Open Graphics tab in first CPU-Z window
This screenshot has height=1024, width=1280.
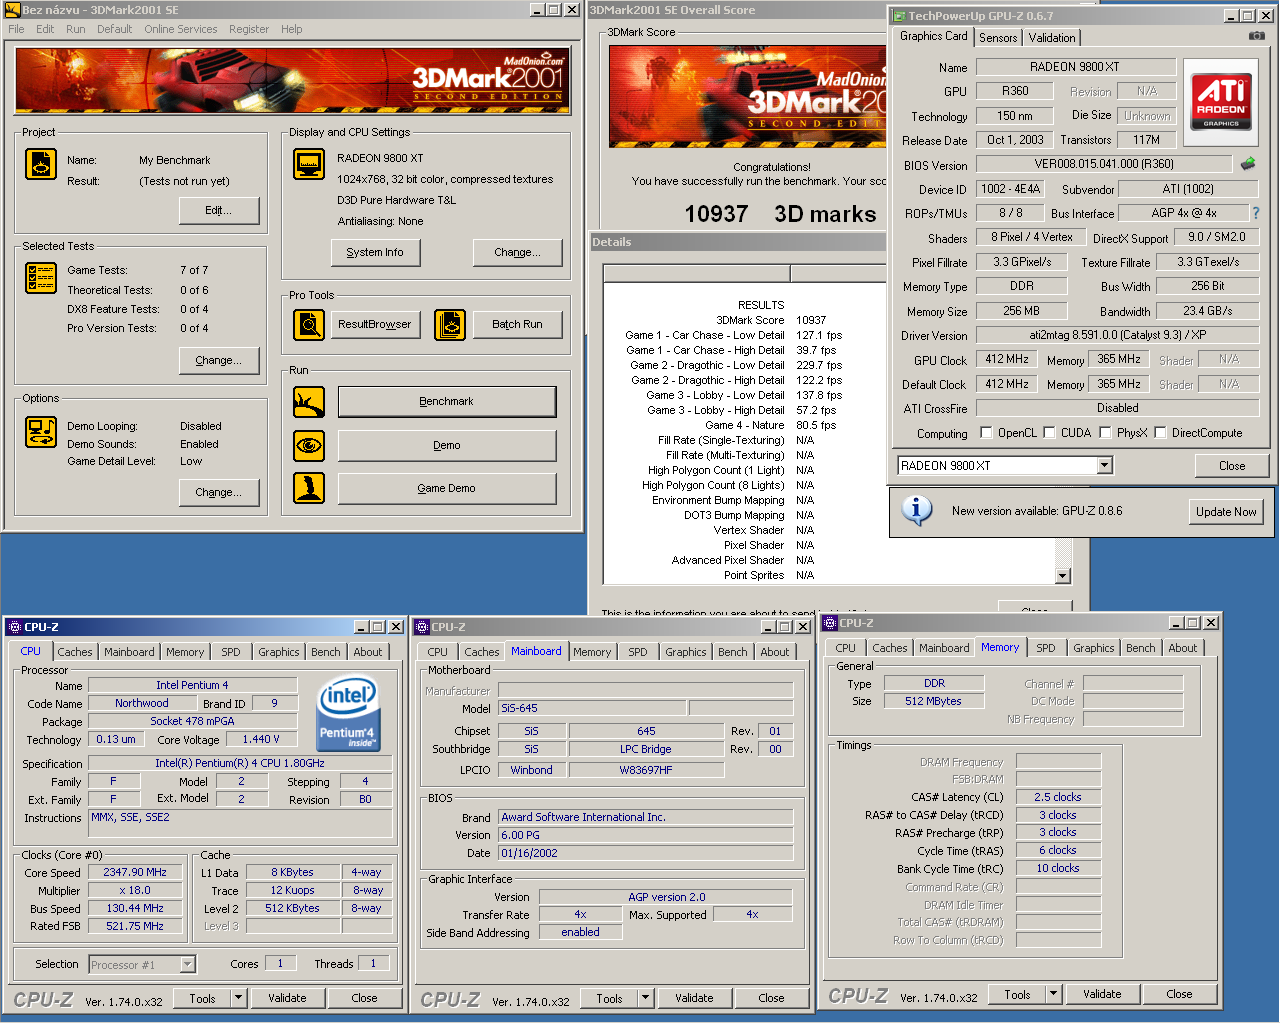[x=278, y=652]
